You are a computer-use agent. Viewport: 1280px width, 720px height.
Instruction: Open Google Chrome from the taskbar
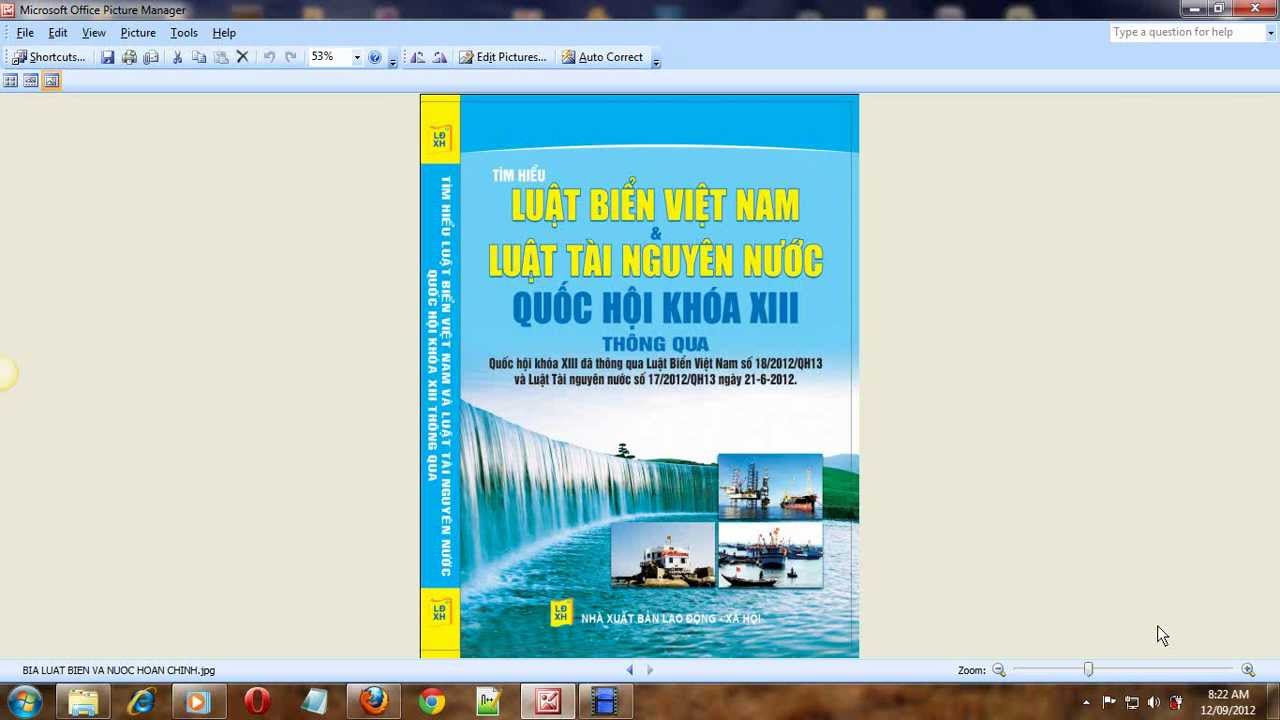click(432, 702)
